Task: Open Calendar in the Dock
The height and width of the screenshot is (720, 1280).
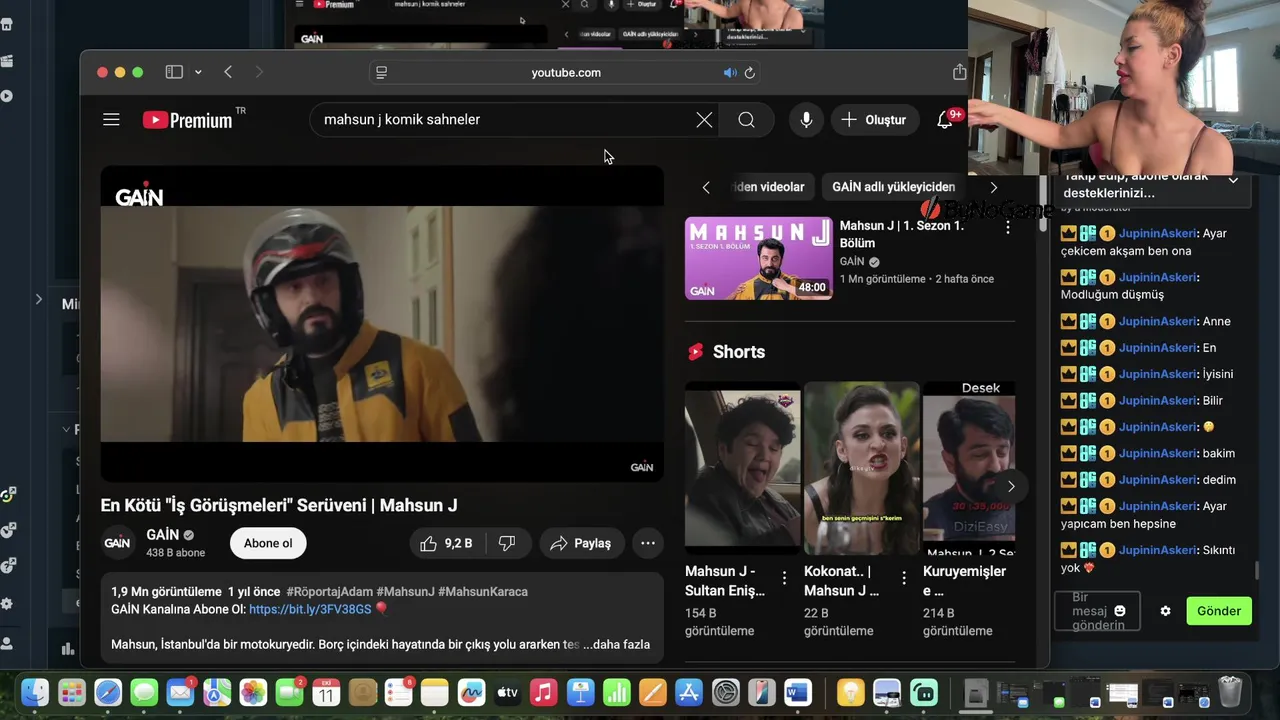Action: coord(326,692)
